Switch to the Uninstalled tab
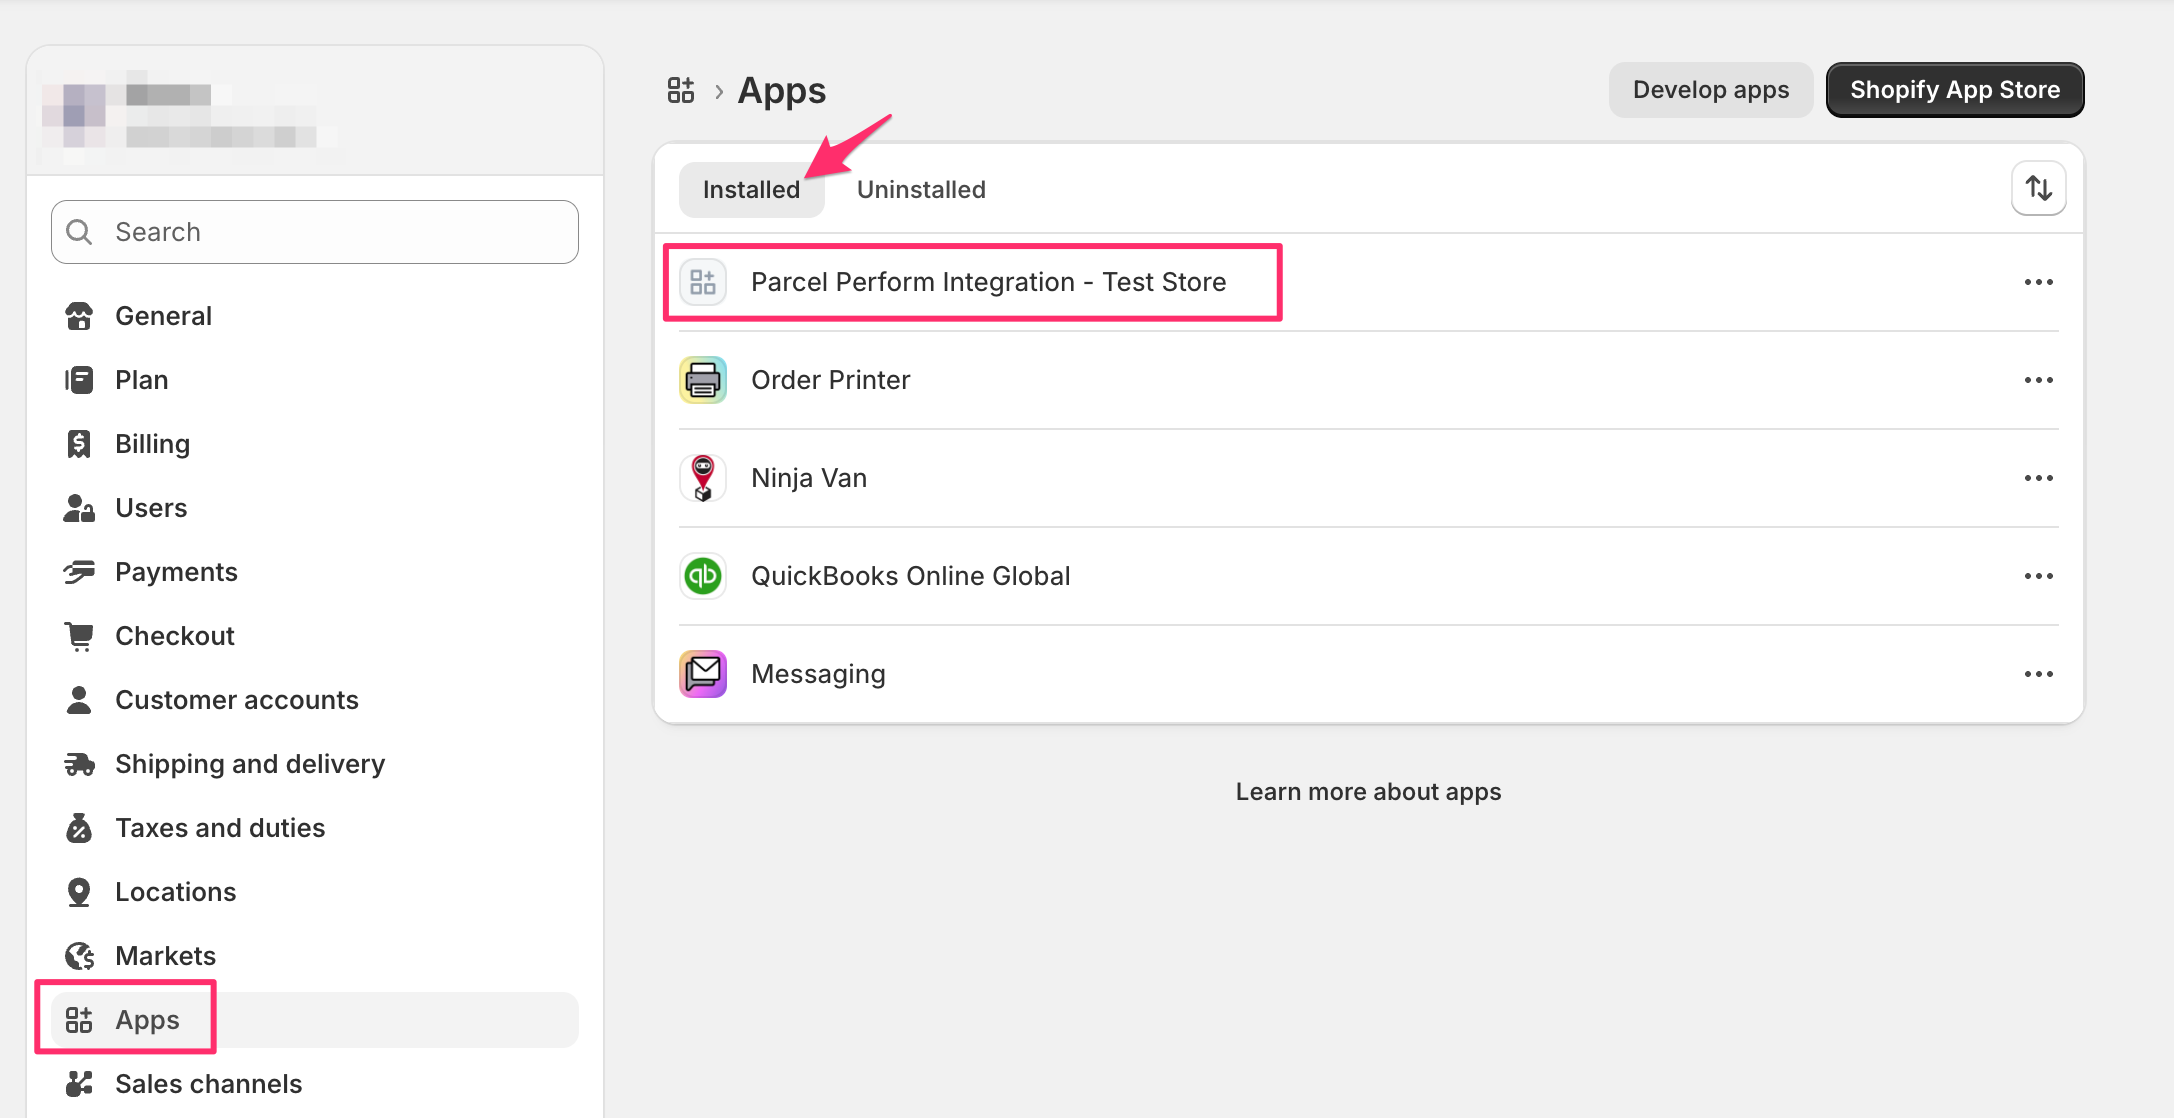Viewport: 2174px width, 1118px height. point(921,190)
